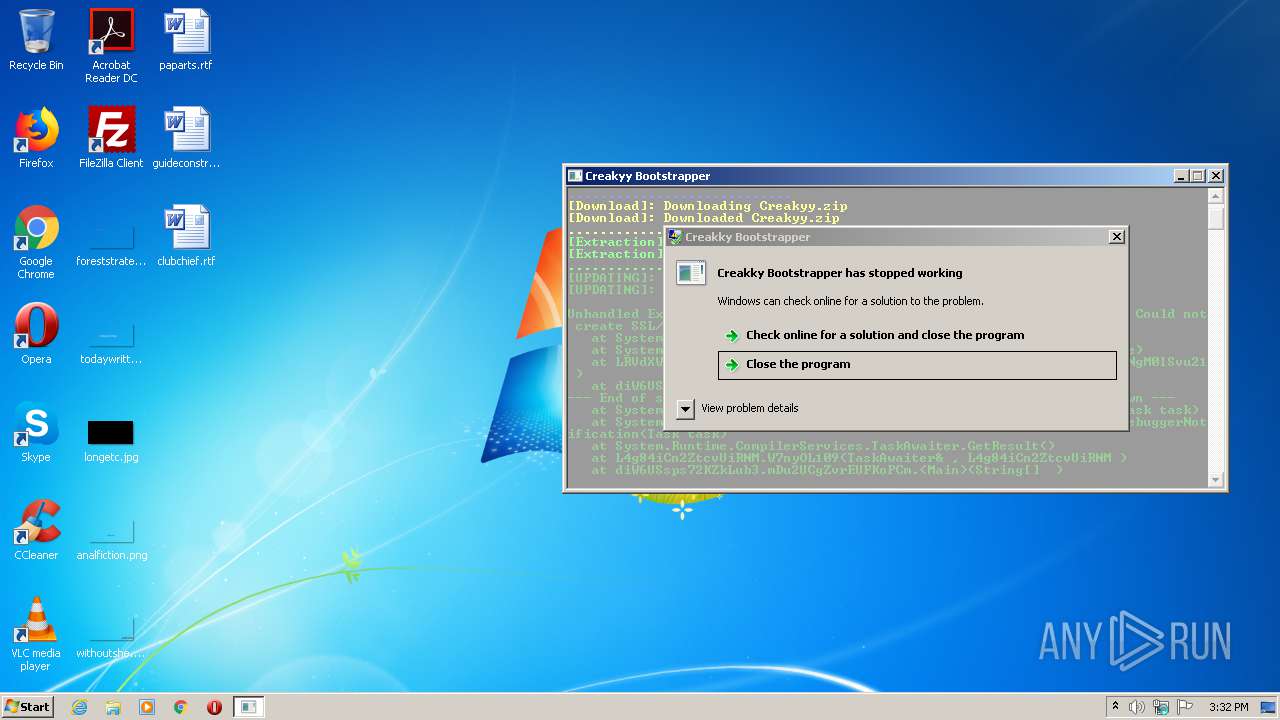Open Action Center flag icon
The height and width of the screenshot is (720, 1280).
pyautogui.click(x=1185, y=707)
